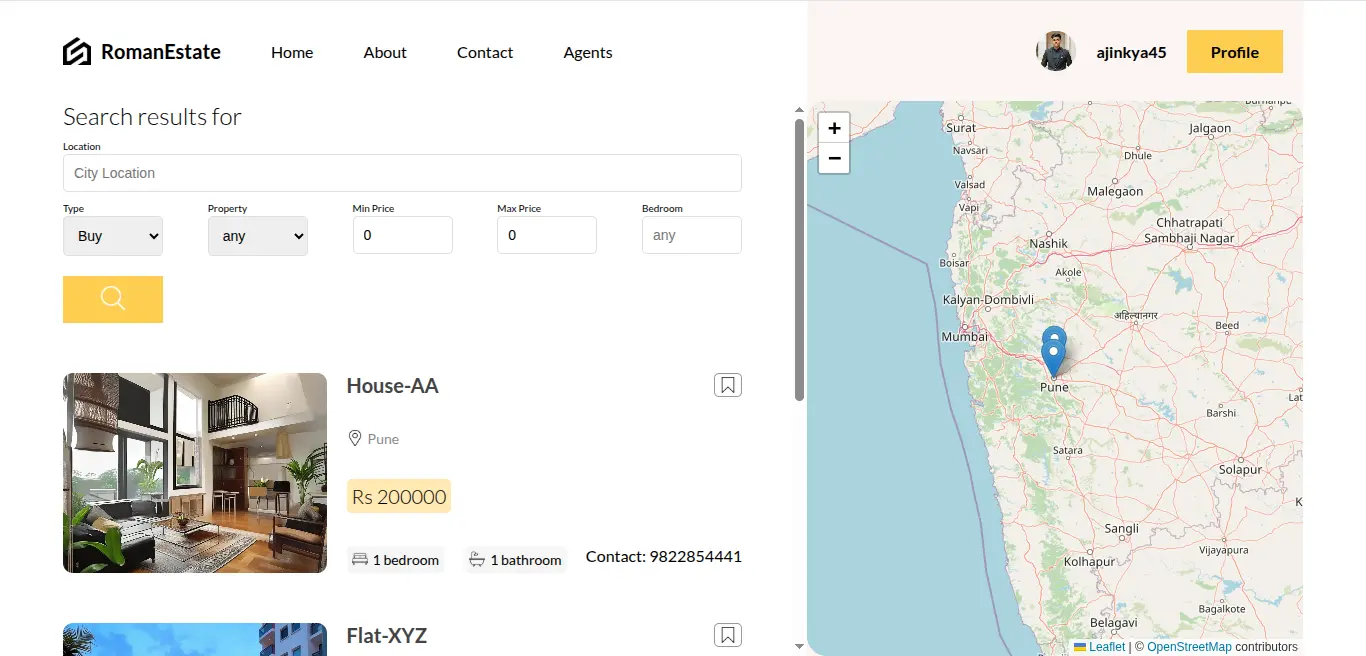1366x656 pixels.
Task: Click the Rs 200000 price tag
Action: click(x=399, y=497)
